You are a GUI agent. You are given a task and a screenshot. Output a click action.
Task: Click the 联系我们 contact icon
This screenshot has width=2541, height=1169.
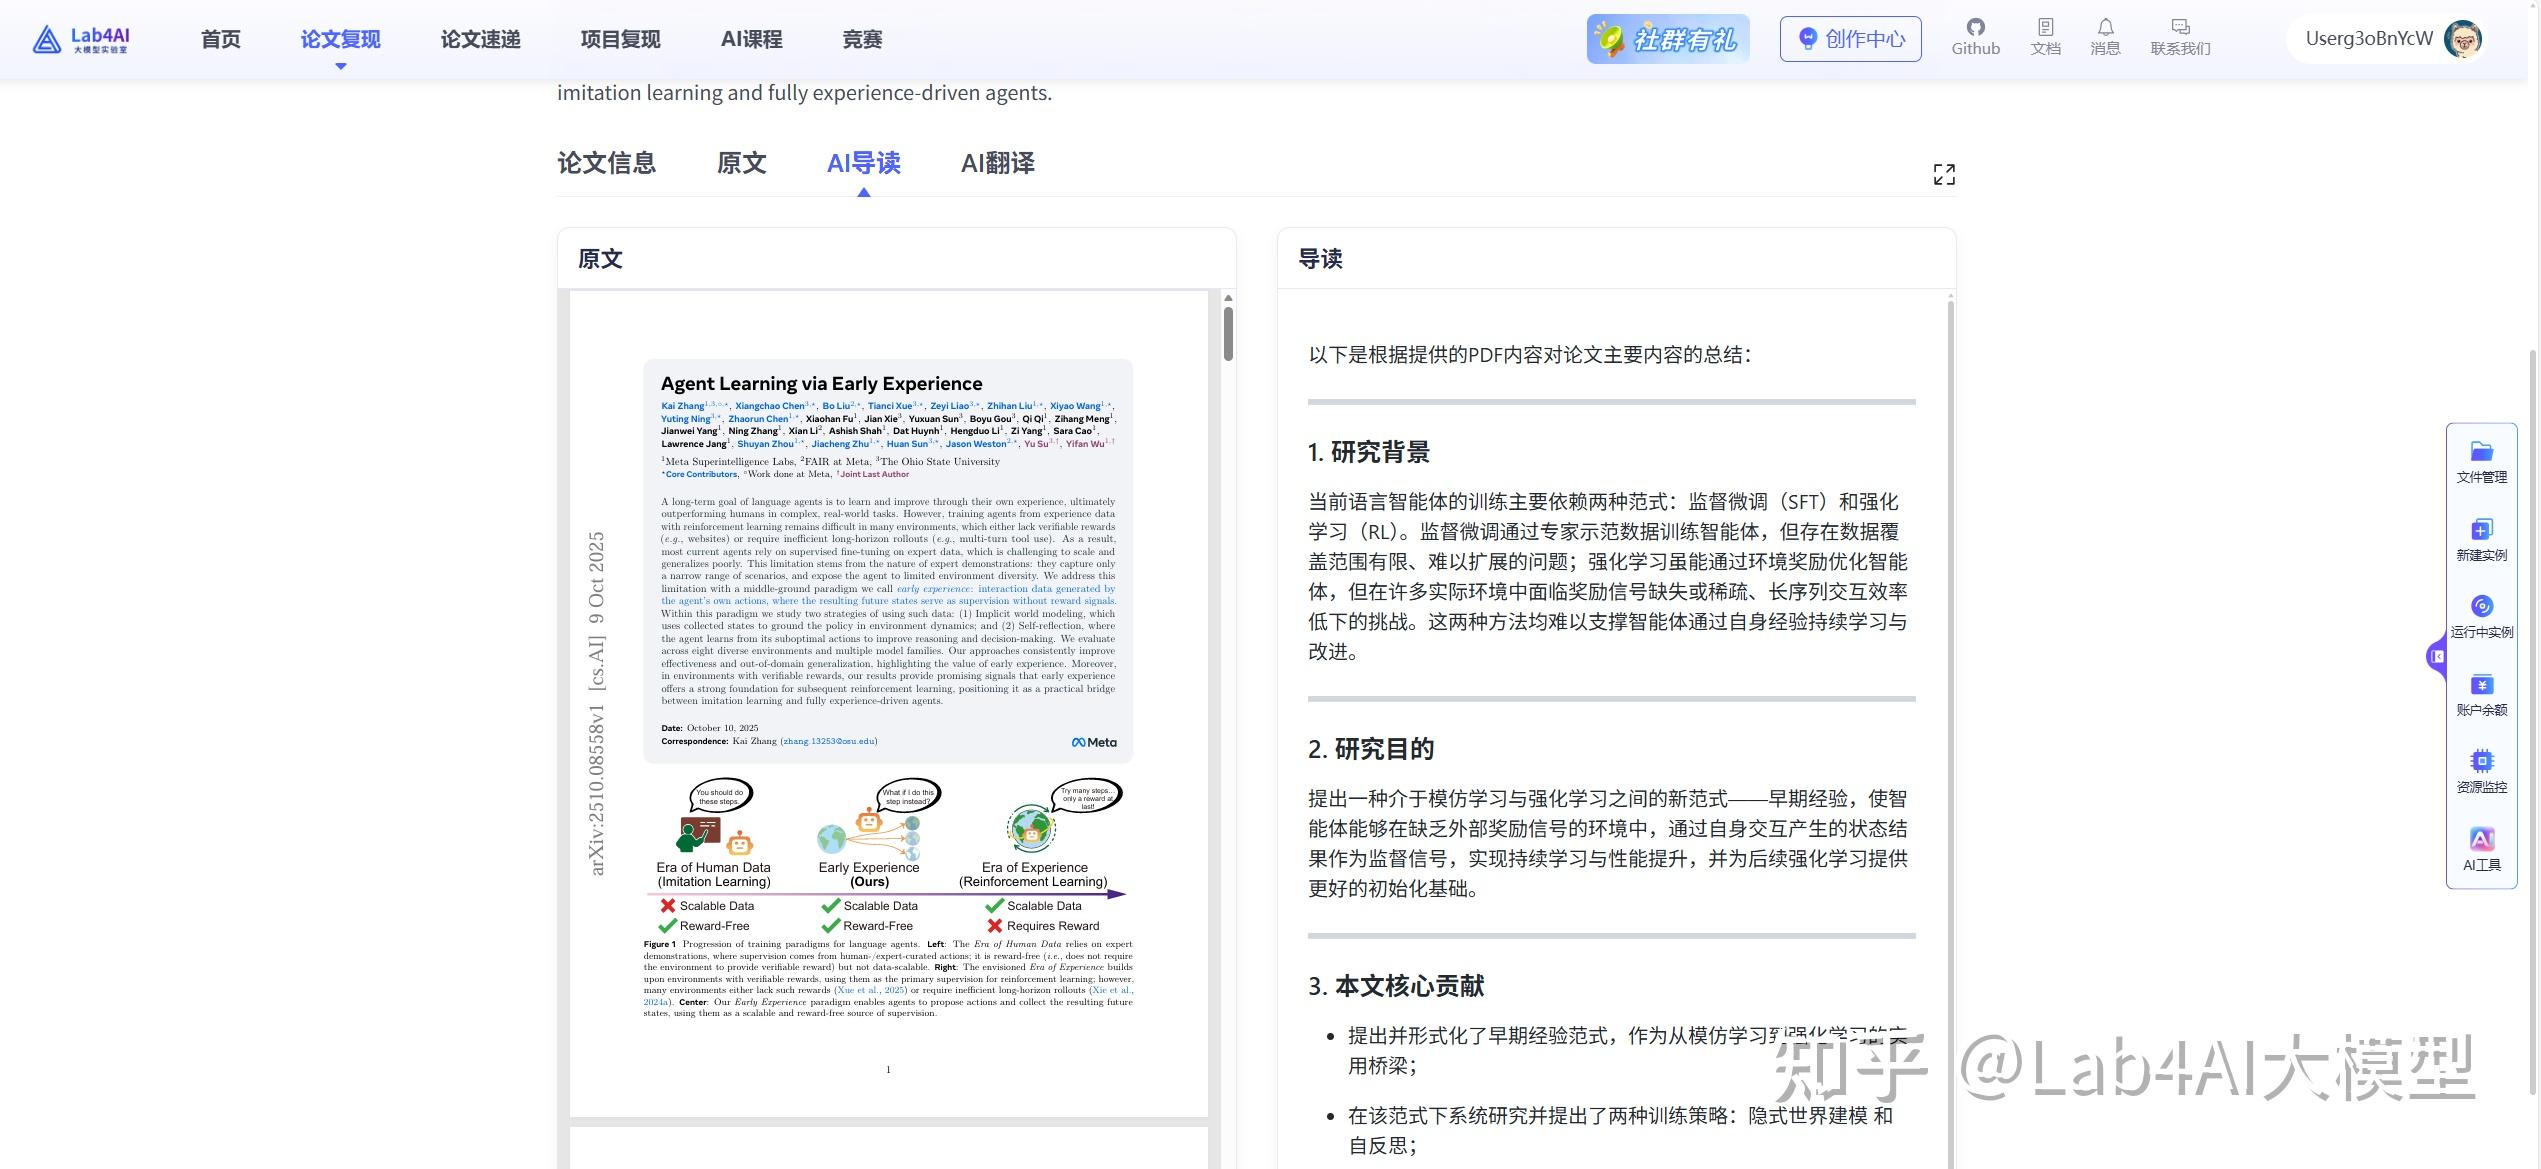(2180, 28)
